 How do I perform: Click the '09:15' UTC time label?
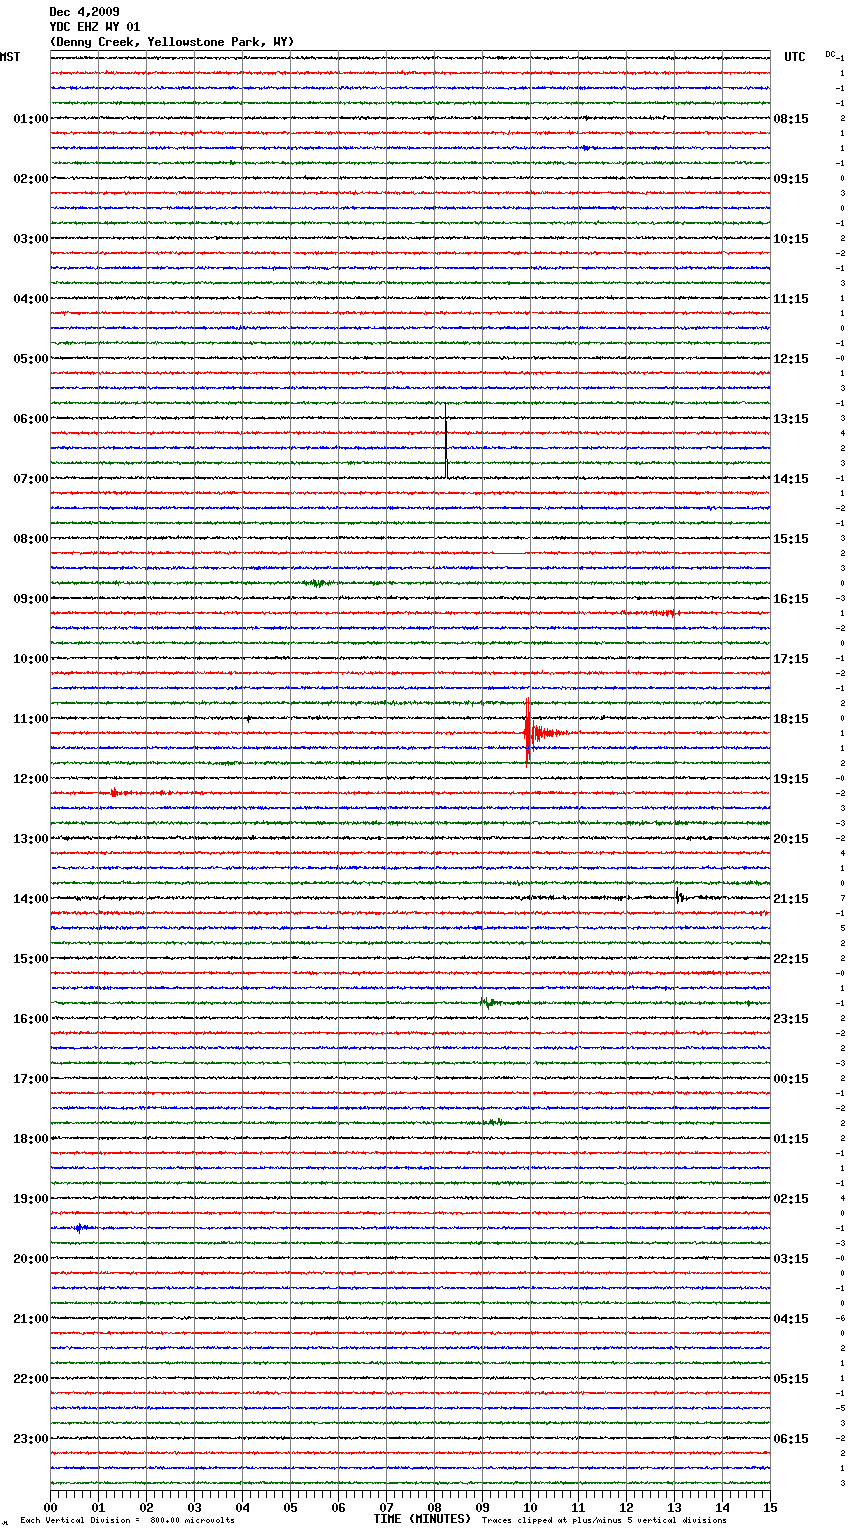(x=791, y=179)
